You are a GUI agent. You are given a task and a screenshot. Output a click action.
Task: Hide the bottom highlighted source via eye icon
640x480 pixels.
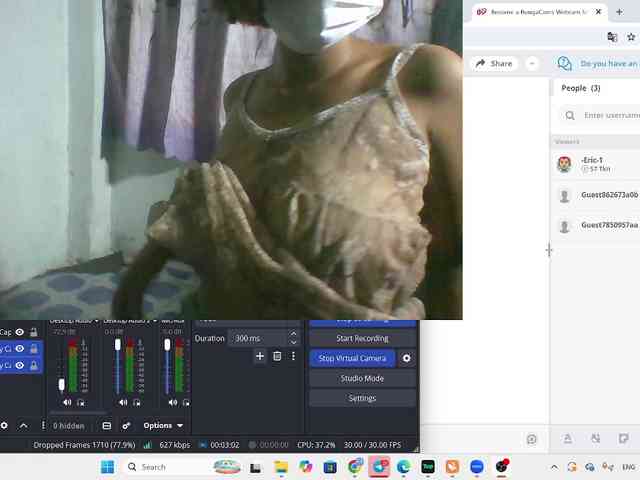pyautogui.click(x=19, y=365)
